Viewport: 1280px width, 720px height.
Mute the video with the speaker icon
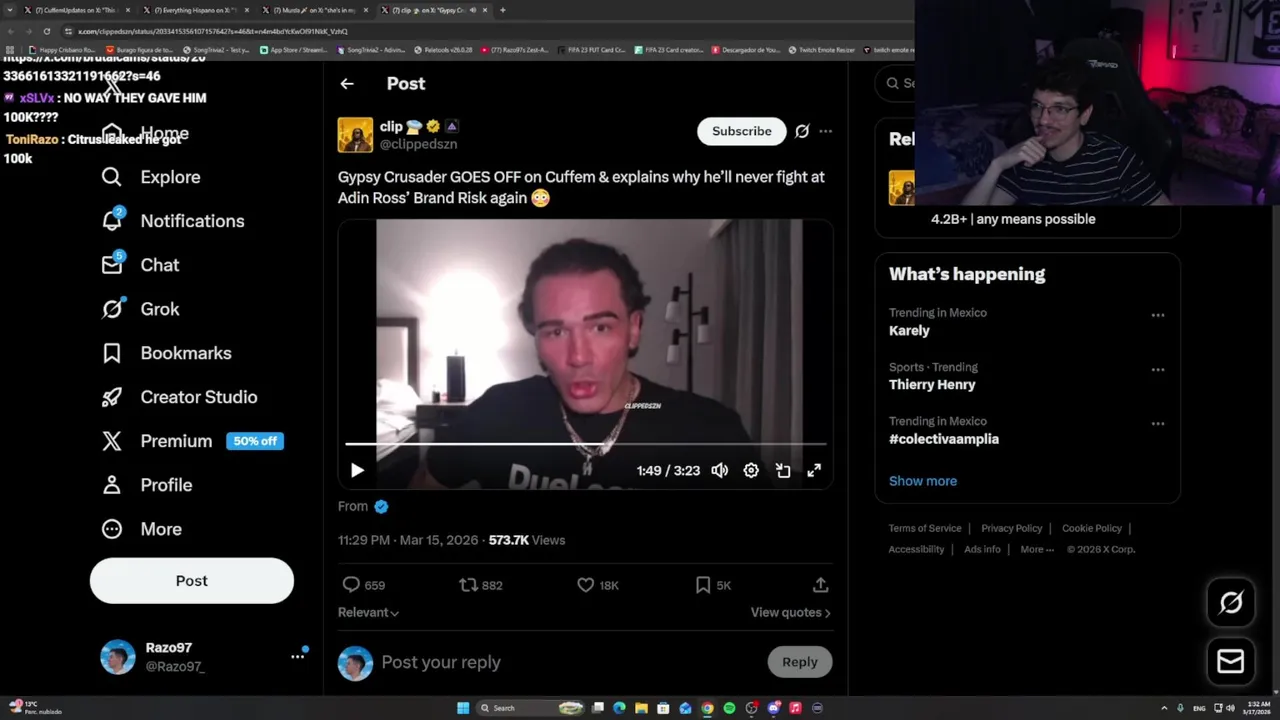[719, 470]
